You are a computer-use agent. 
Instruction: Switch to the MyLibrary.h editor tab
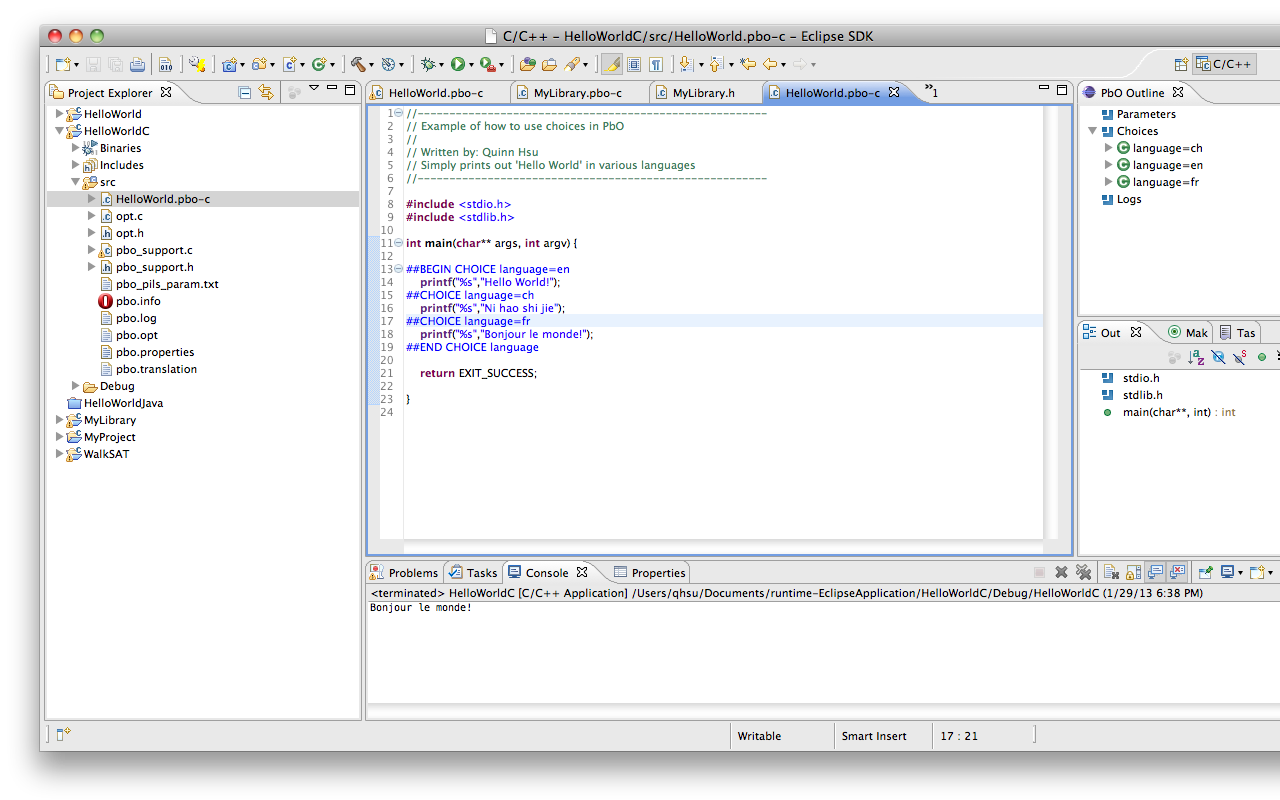[x=703, y=93]
